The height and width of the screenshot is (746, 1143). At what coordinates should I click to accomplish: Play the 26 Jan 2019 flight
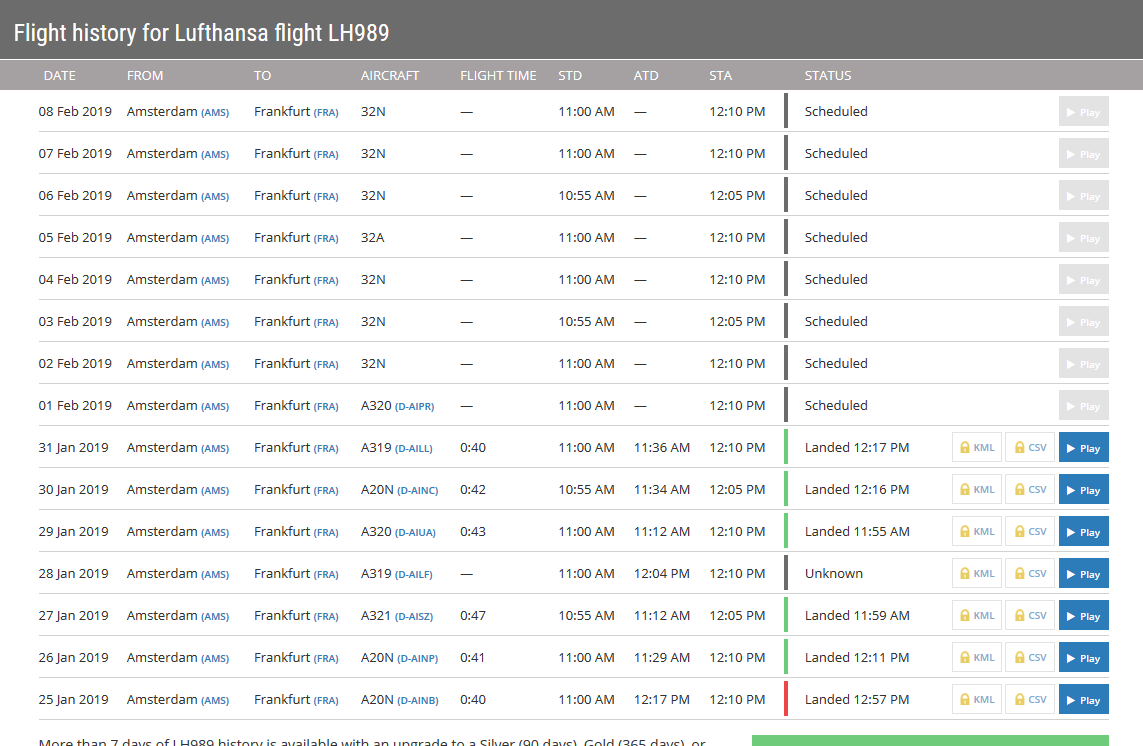1083,658
